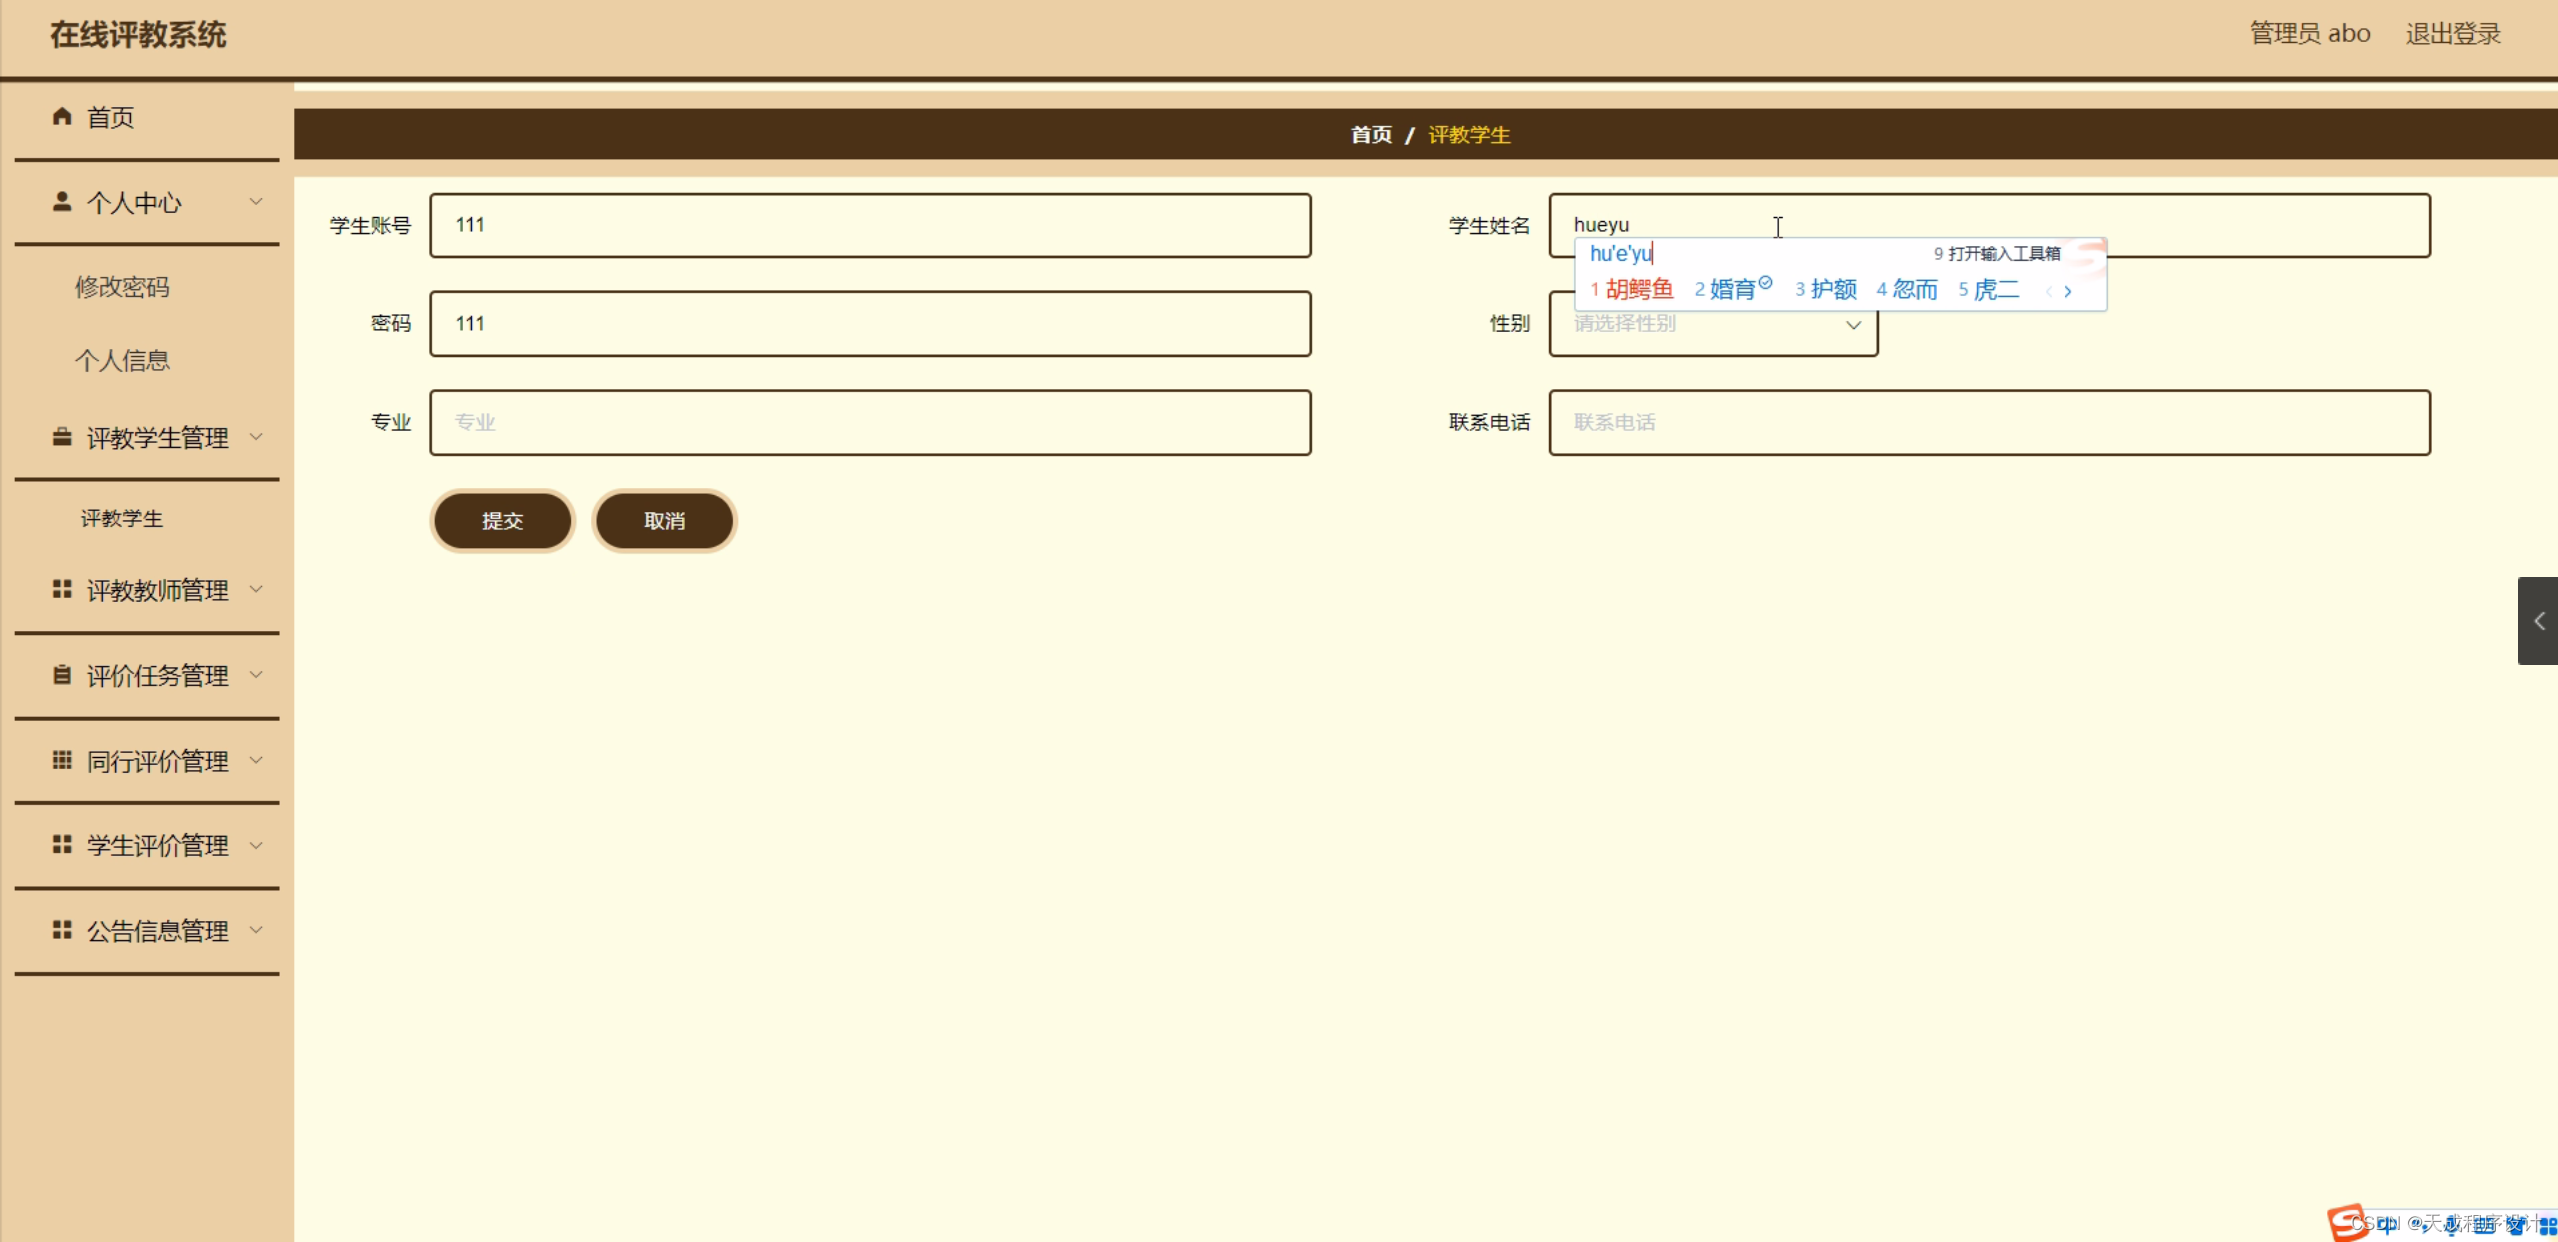The image size is (2558, 1242).
Task: Select the 公告信息管理 sidebar icon
Action: (61, 930)
